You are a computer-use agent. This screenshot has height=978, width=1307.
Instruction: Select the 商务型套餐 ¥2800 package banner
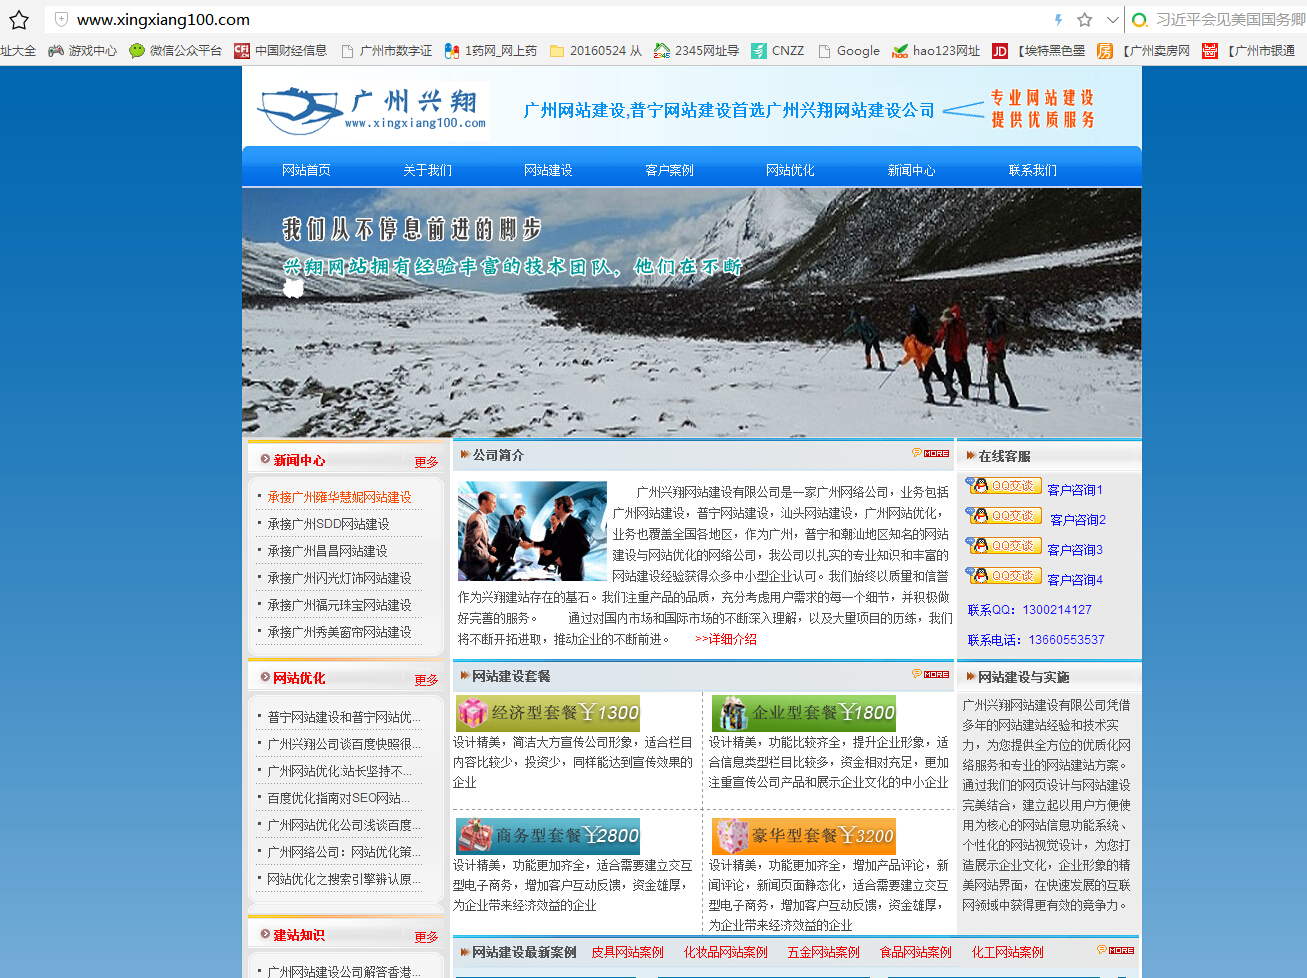click(548, 836)
